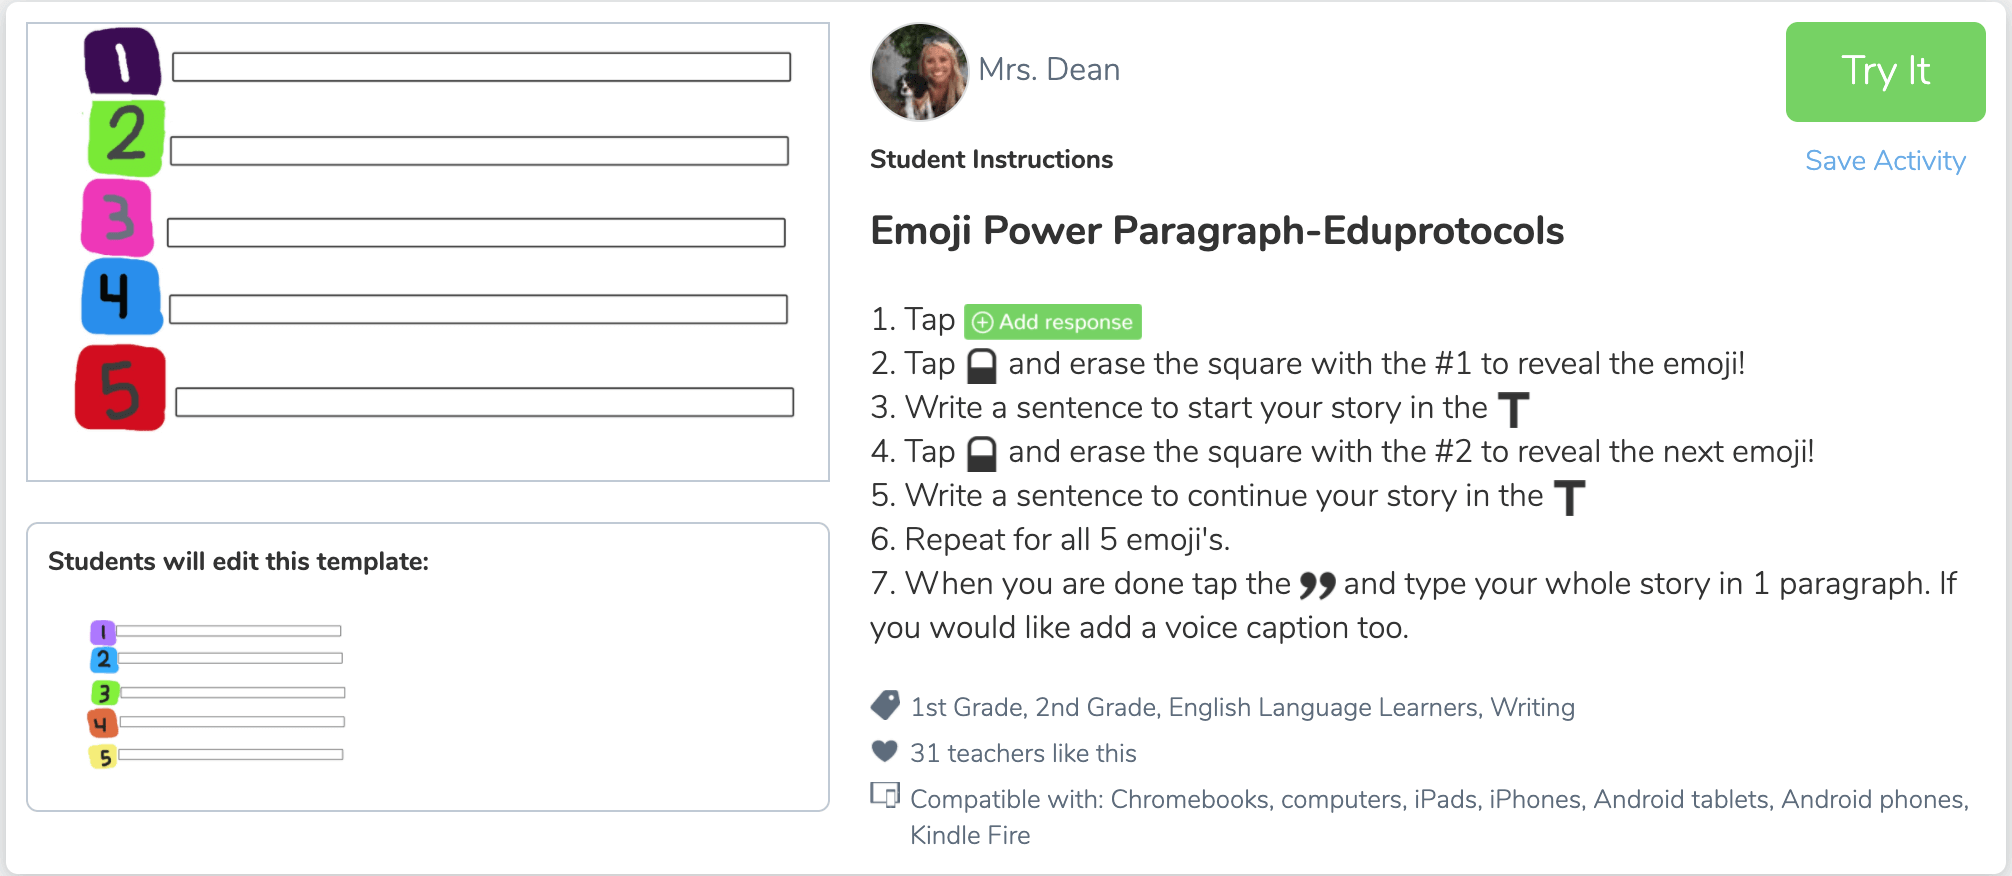
Task: Click the Save Activity link
Action: (1885, 161)
